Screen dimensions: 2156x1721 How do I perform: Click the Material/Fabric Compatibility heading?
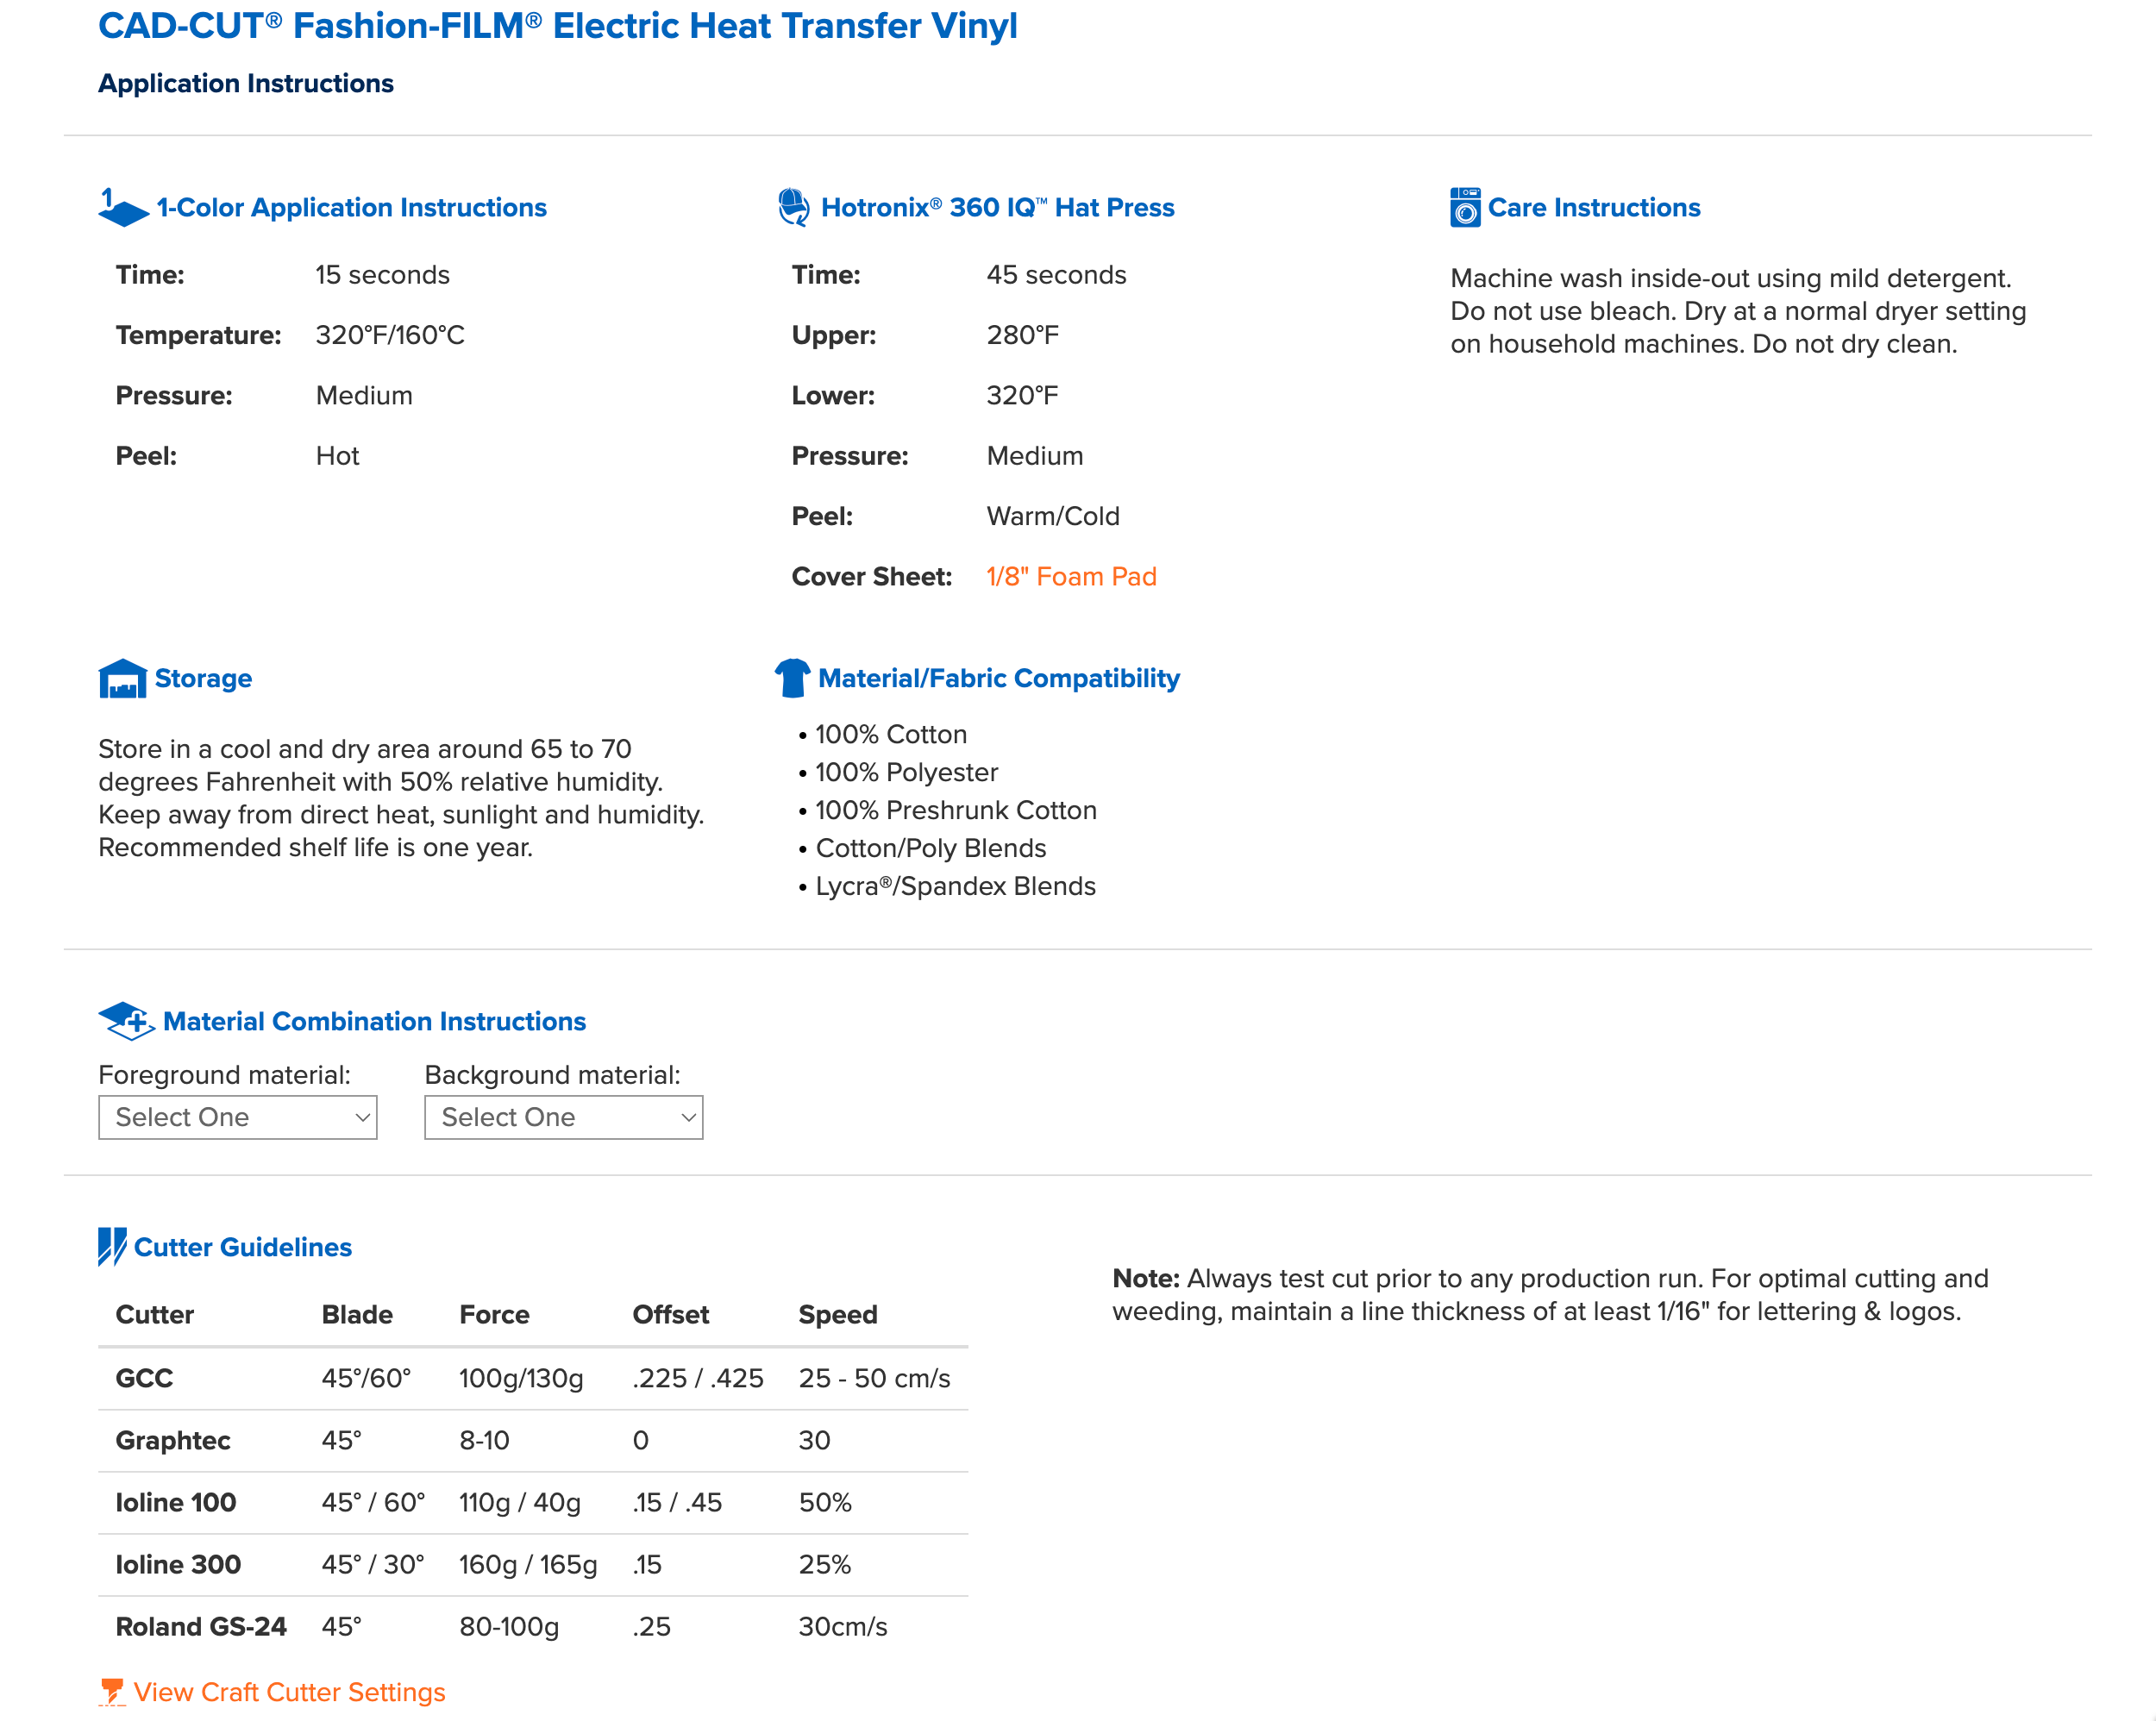[999, 678]
